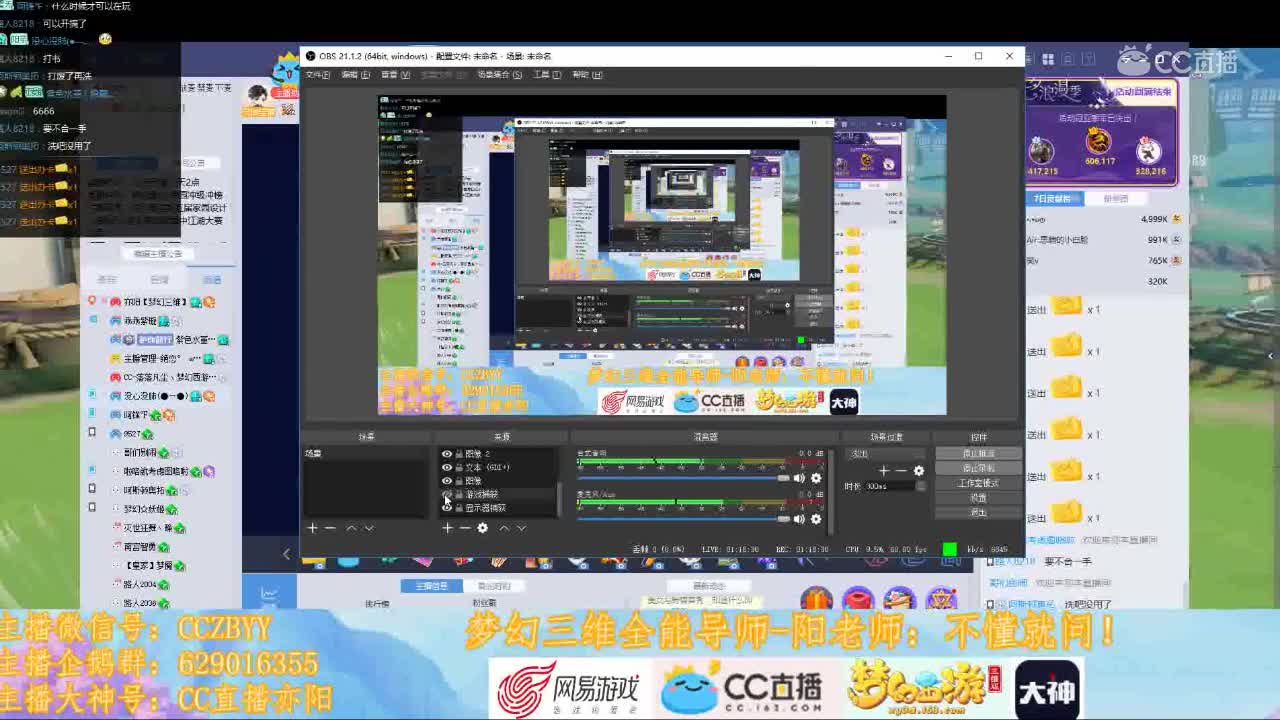This screenshot has width=1280, height=720.
Task: Open 设置 settings button
Action: (x=978, y=497)
